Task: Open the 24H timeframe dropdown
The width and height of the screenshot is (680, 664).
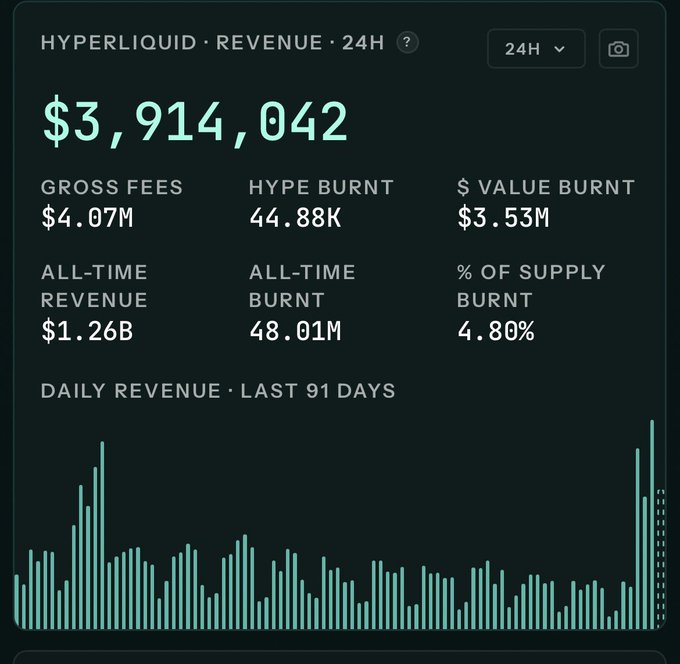Action: (536, 49)
